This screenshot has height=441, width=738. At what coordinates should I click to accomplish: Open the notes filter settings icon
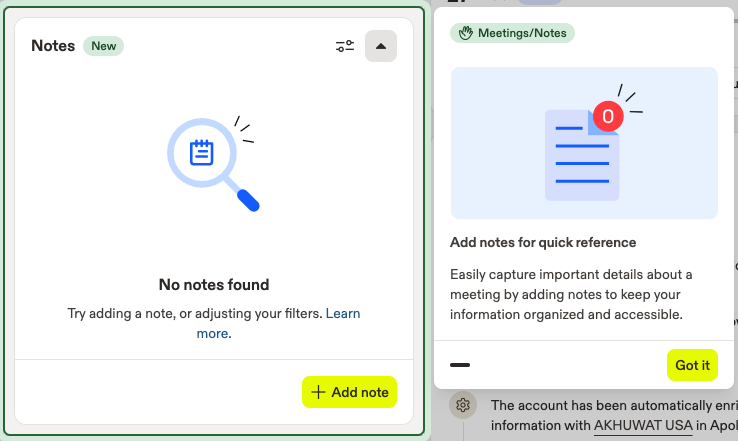coord(345,46)
